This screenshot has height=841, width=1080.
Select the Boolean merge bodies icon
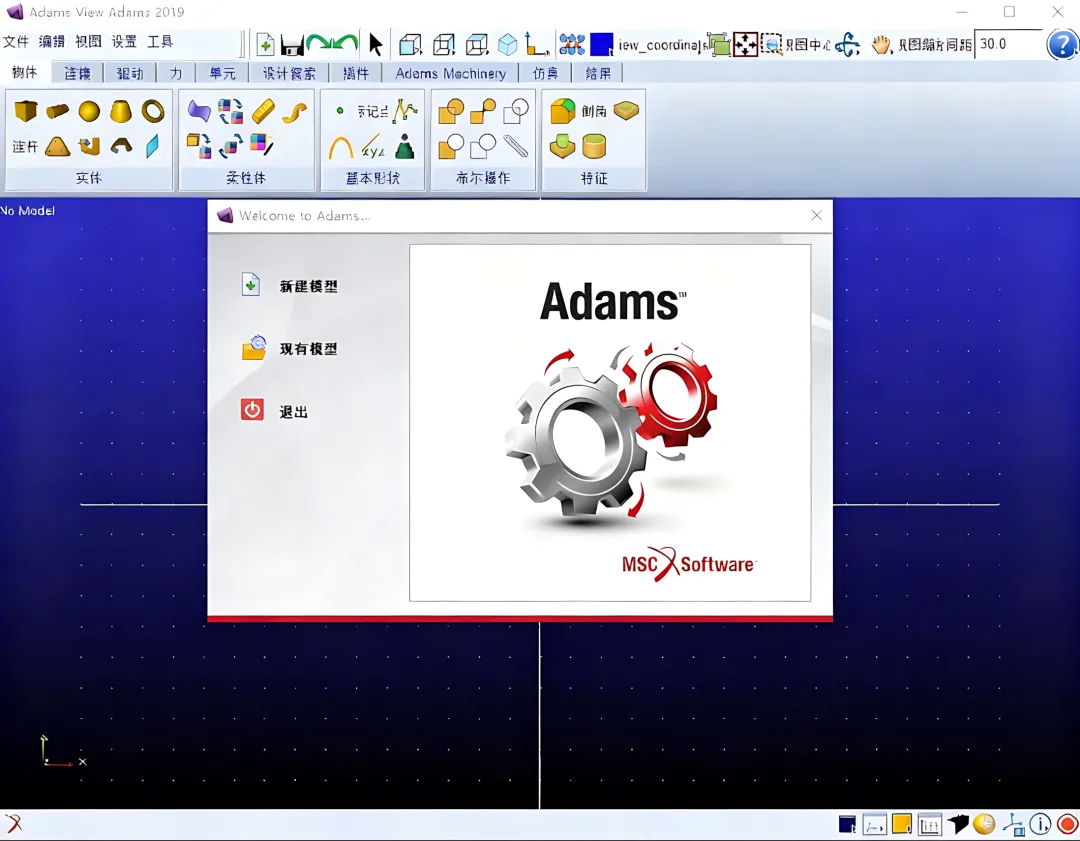(x=483, y=111)
